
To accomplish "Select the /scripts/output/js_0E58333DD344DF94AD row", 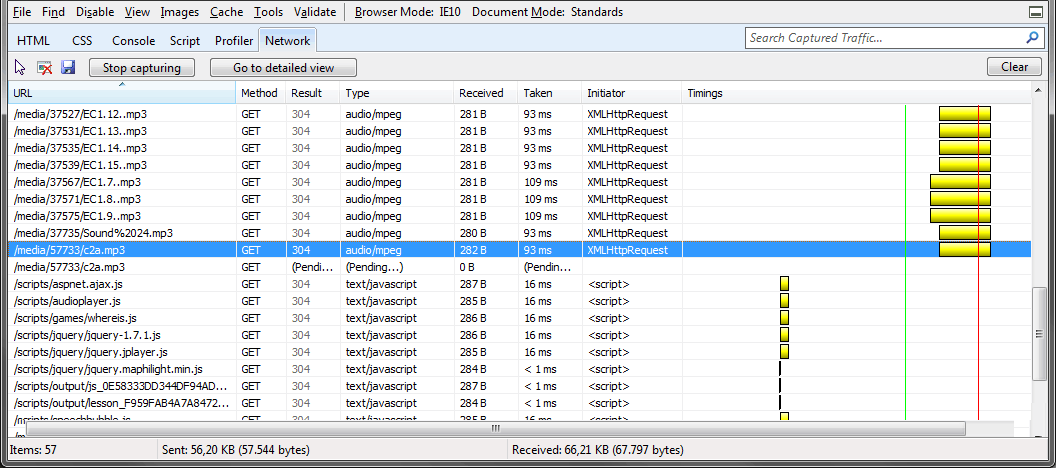I will tap(519, 386).
